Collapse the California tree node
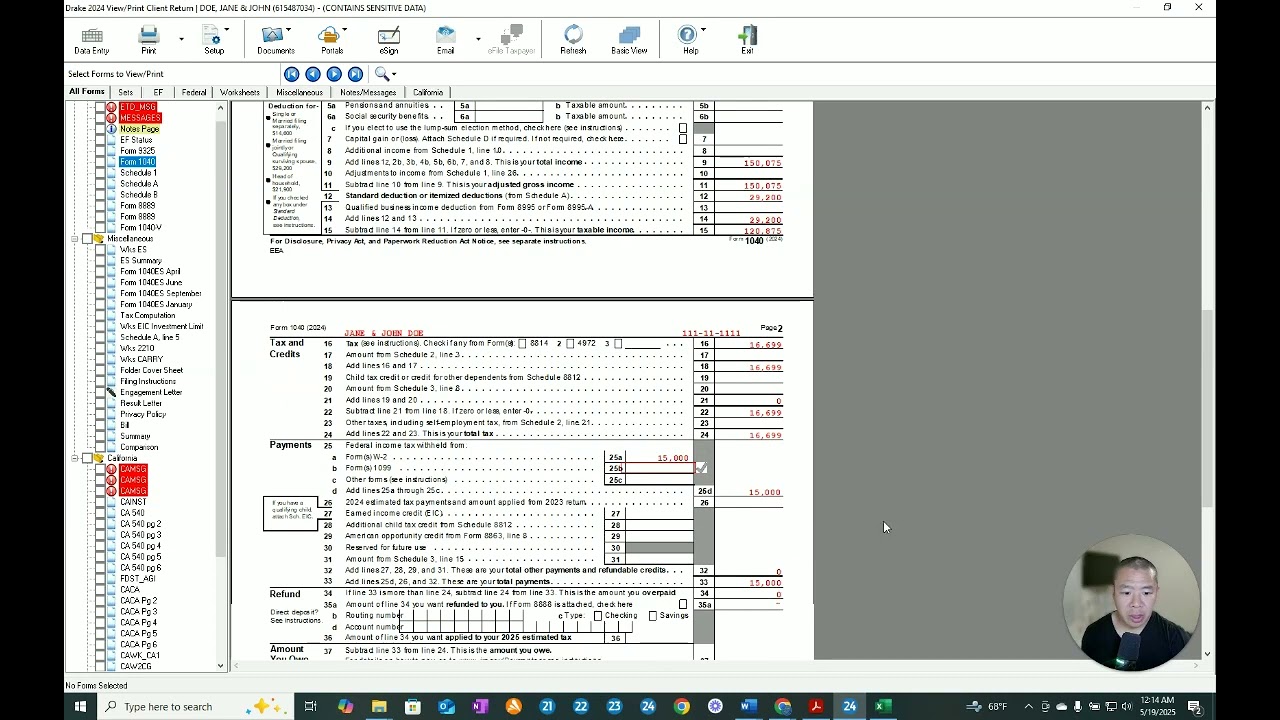1280x720 pixels. pos(74,458)
